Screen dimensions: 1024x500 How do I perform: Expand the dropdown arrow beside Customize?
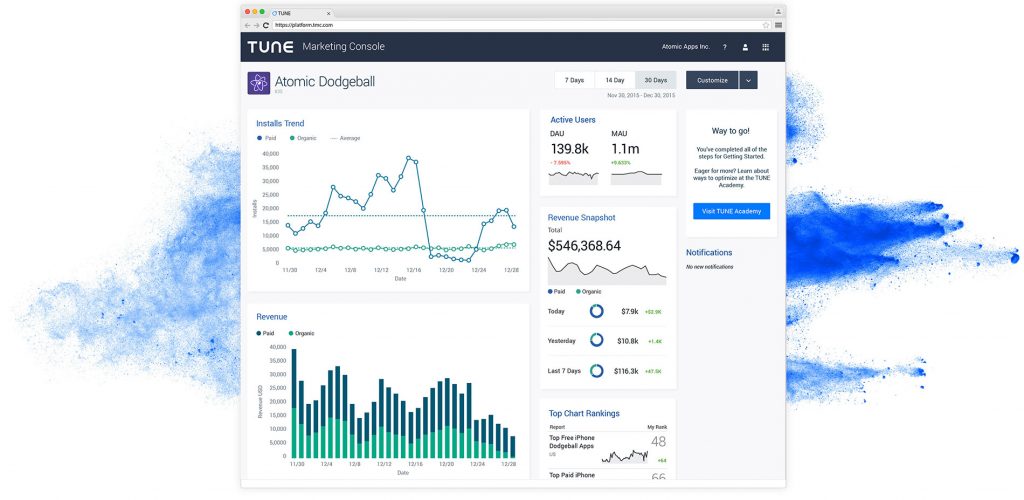749,80
